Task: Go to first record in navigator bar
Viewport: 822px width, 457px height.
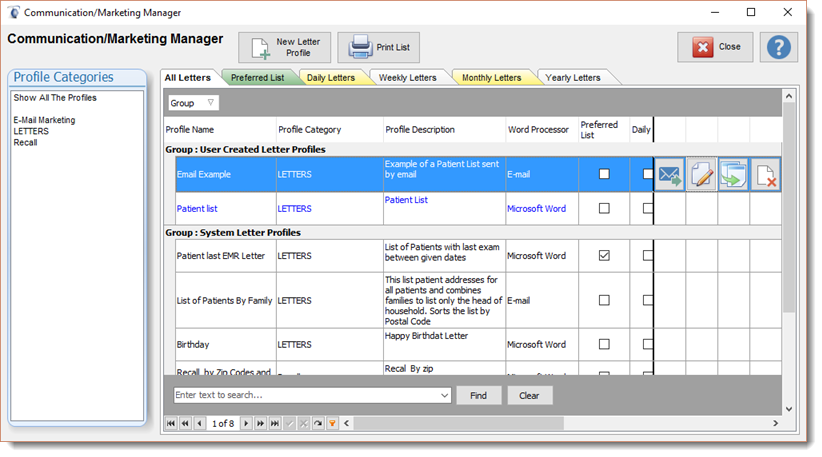Action: click(171, 424)
